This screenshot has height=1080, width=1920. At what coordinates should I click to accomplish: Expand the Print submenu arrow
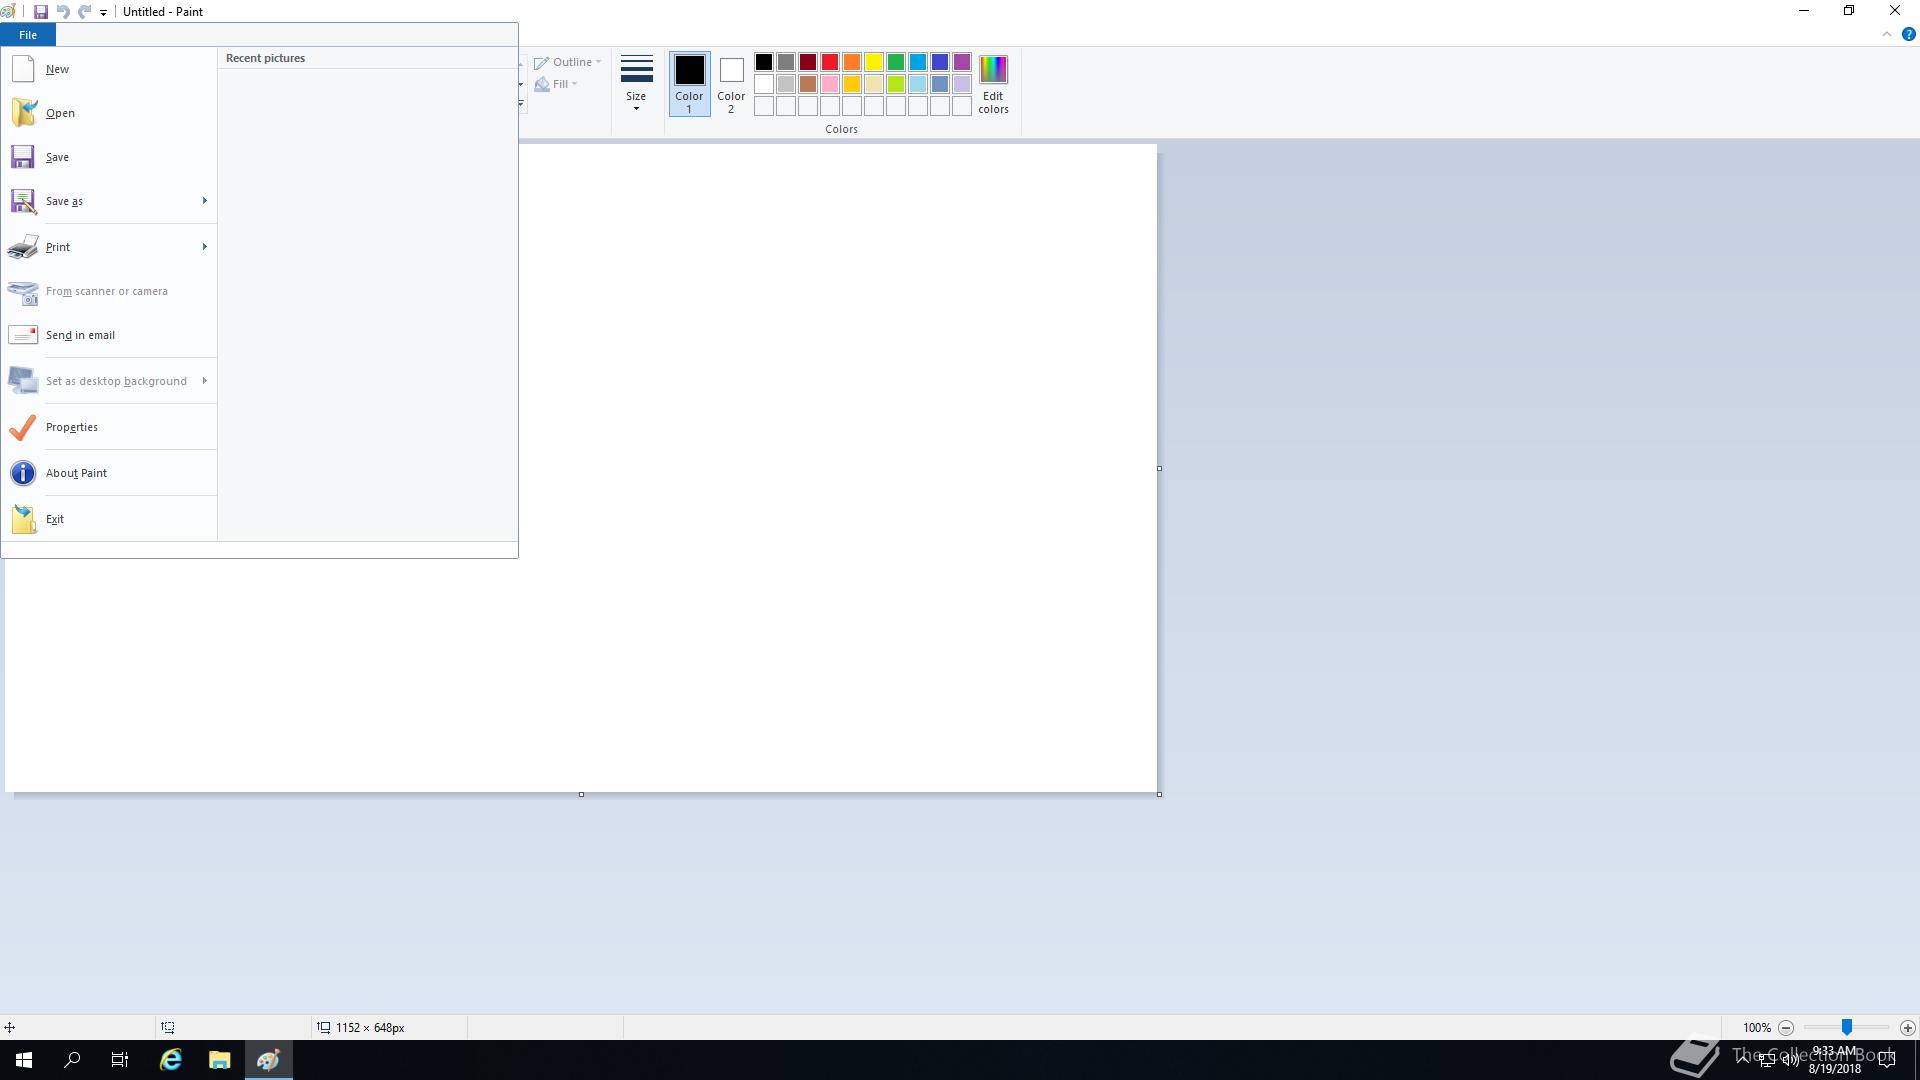tap(205, 247)
